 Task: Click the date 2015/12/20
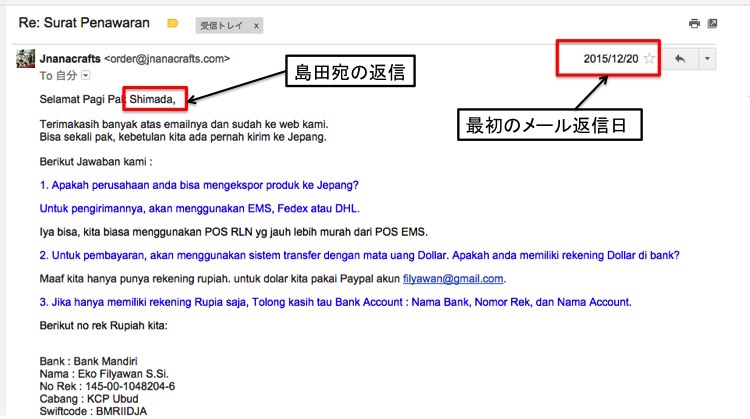611,59
